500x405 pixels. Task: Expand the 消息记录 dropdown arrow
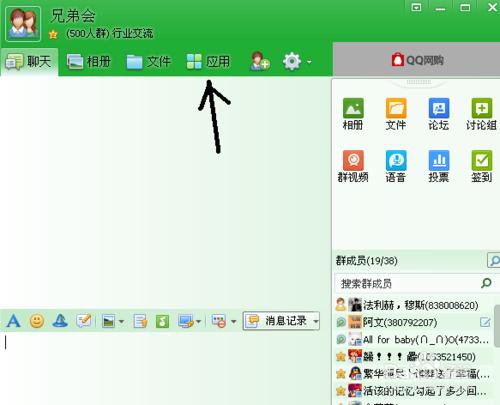pyautogui.click(x=316, y=321)
